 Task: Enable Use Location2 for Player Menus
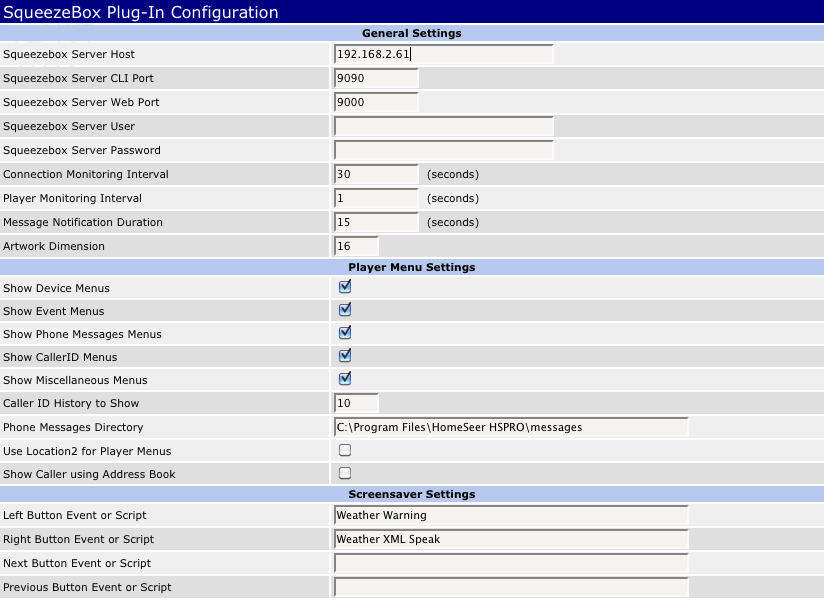tap(345, 450)
